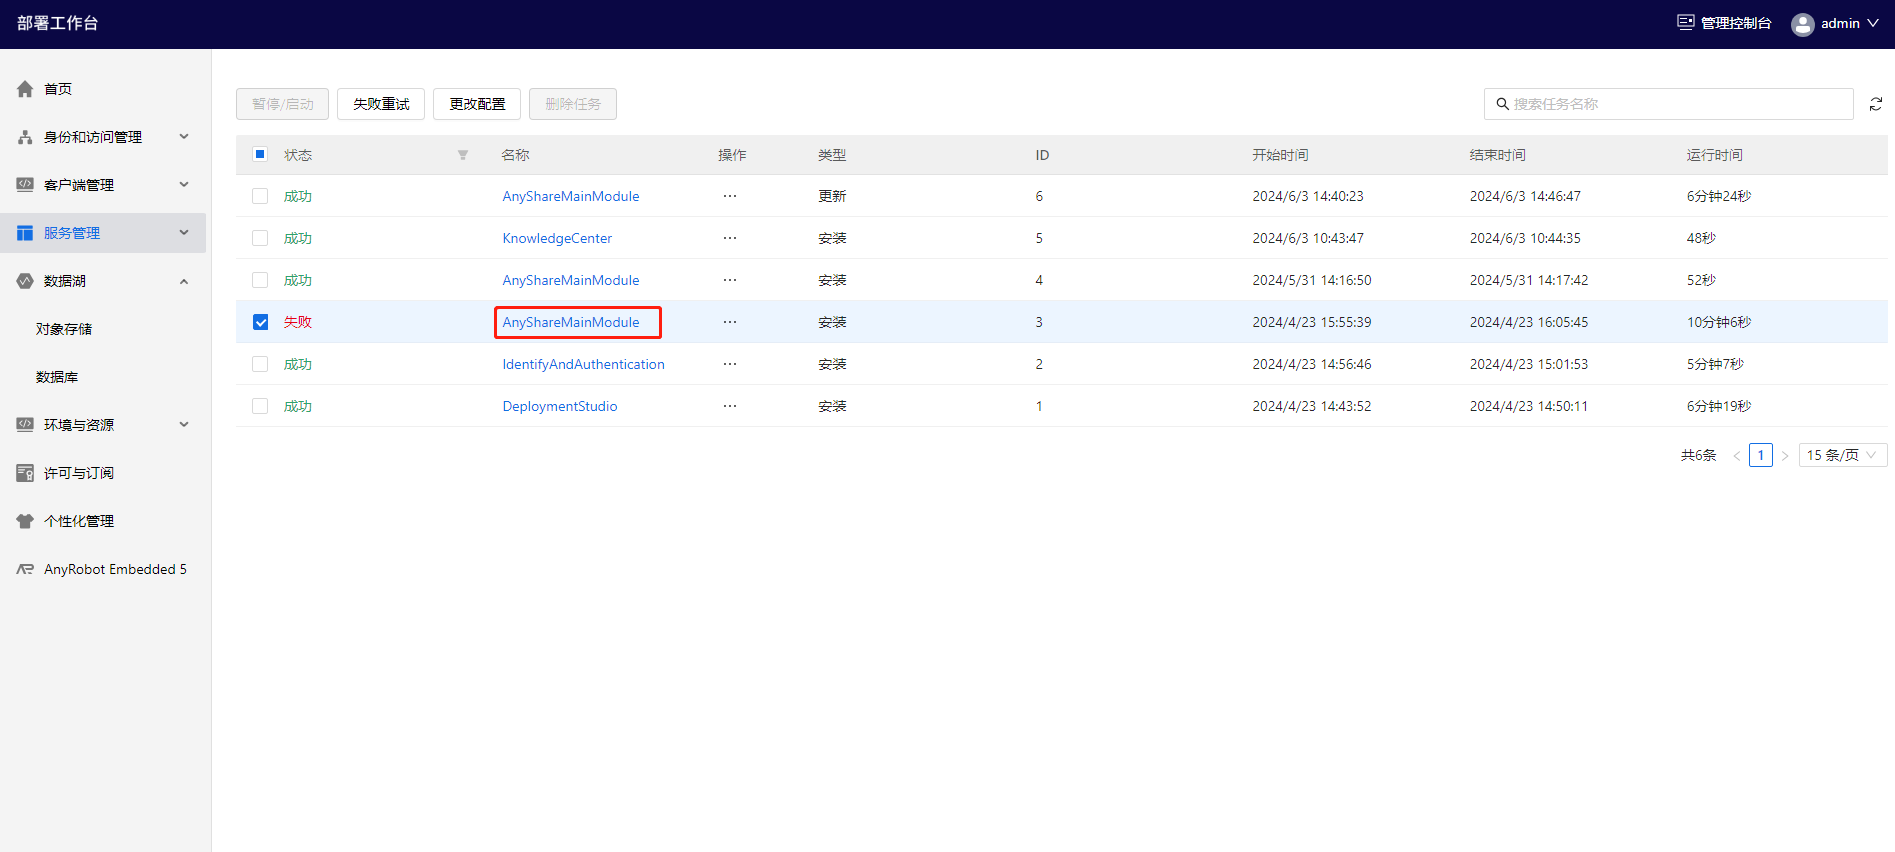This screenshot has width=1895, height=852.
Task: Open AnyShareMainModule link for task ID 4
Action: [x=571, y=280]
